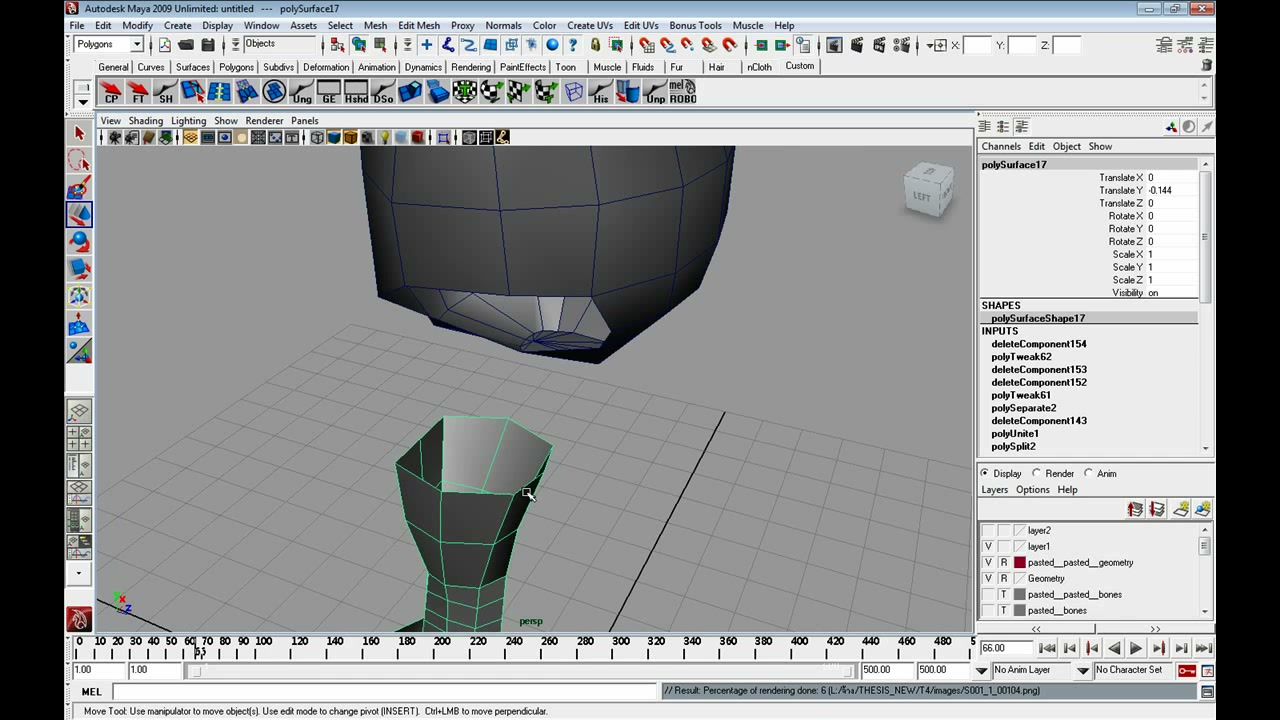
Task: Open Hshd Hypershade shelf button
Action: pos(356,93)
